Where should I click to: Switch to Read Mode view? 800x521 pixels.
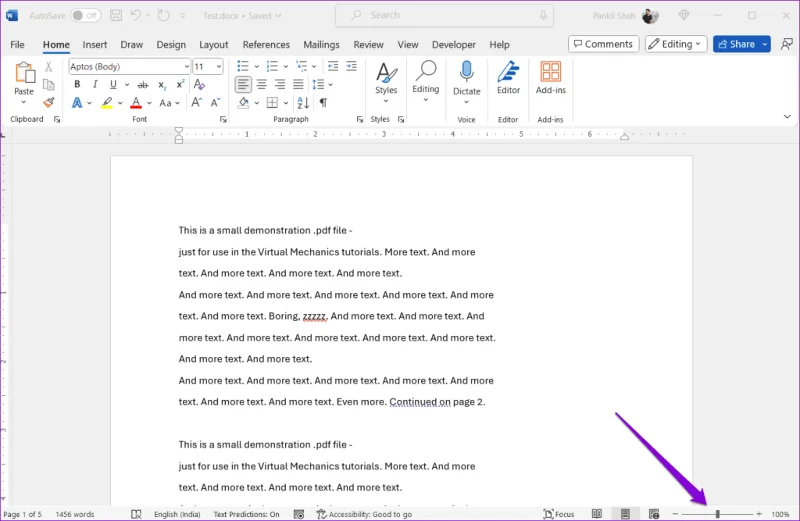(x=596, y=514)
